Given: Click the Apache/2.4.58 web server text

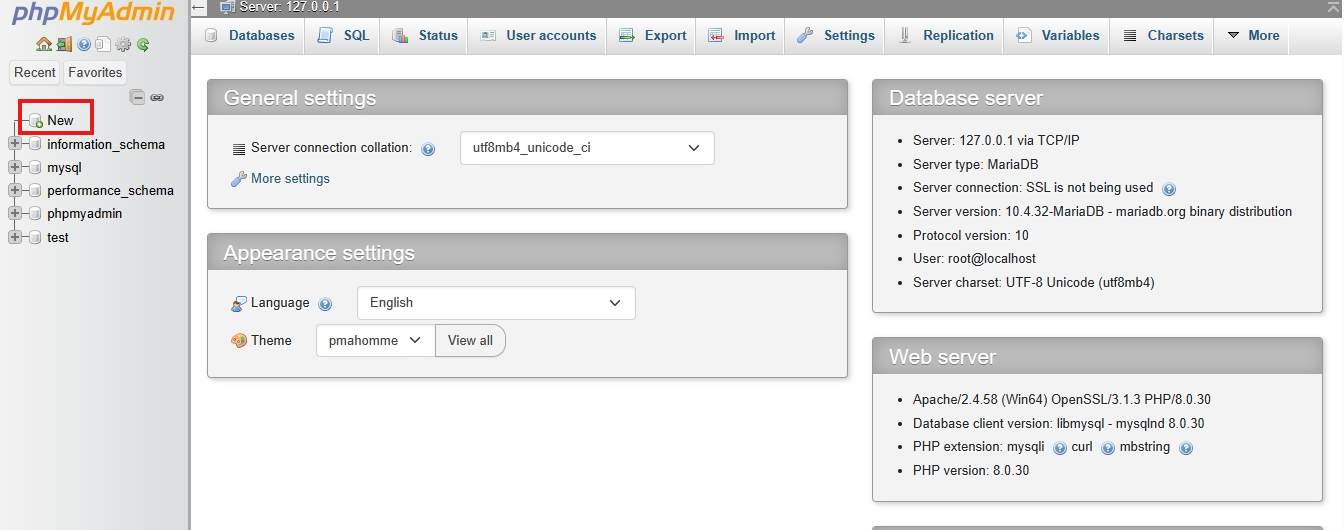Looking at the screenshot, I should coord(1062,399).
